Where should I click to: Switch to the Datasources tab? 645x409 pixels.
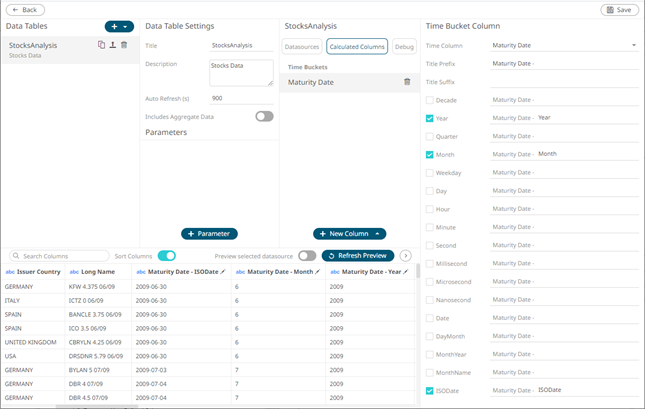pyautogui.click(x=302, y=46)
